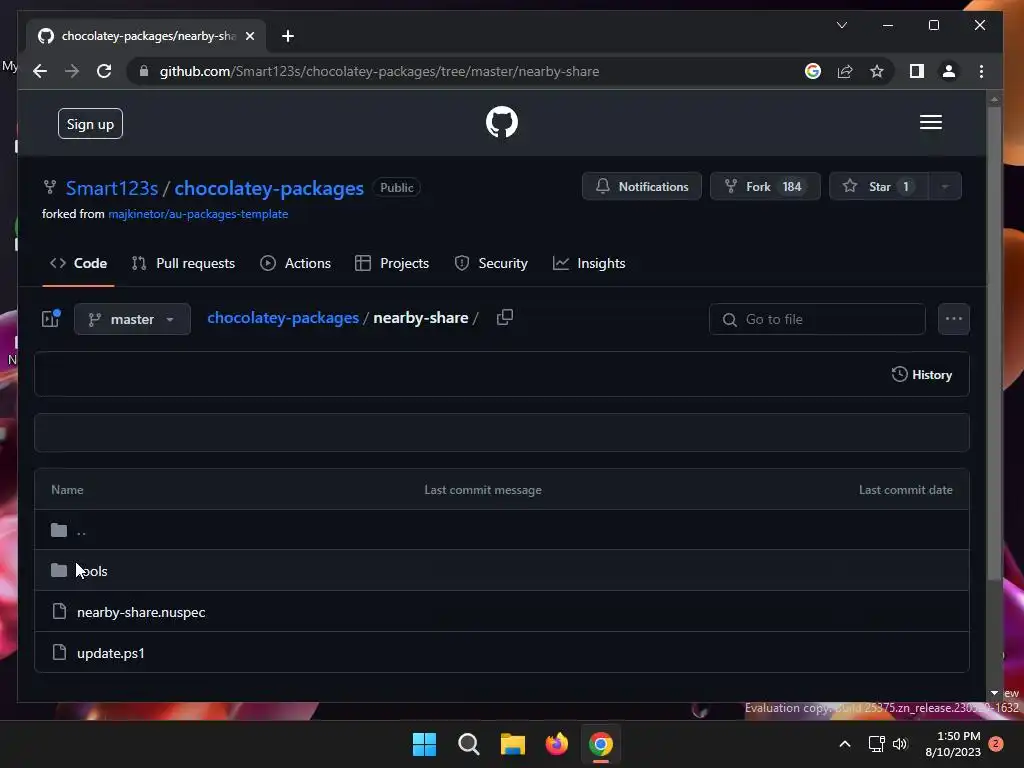Copy the path using the copy icon
The image size is (1024, 768).
click(x=505, y=317)
